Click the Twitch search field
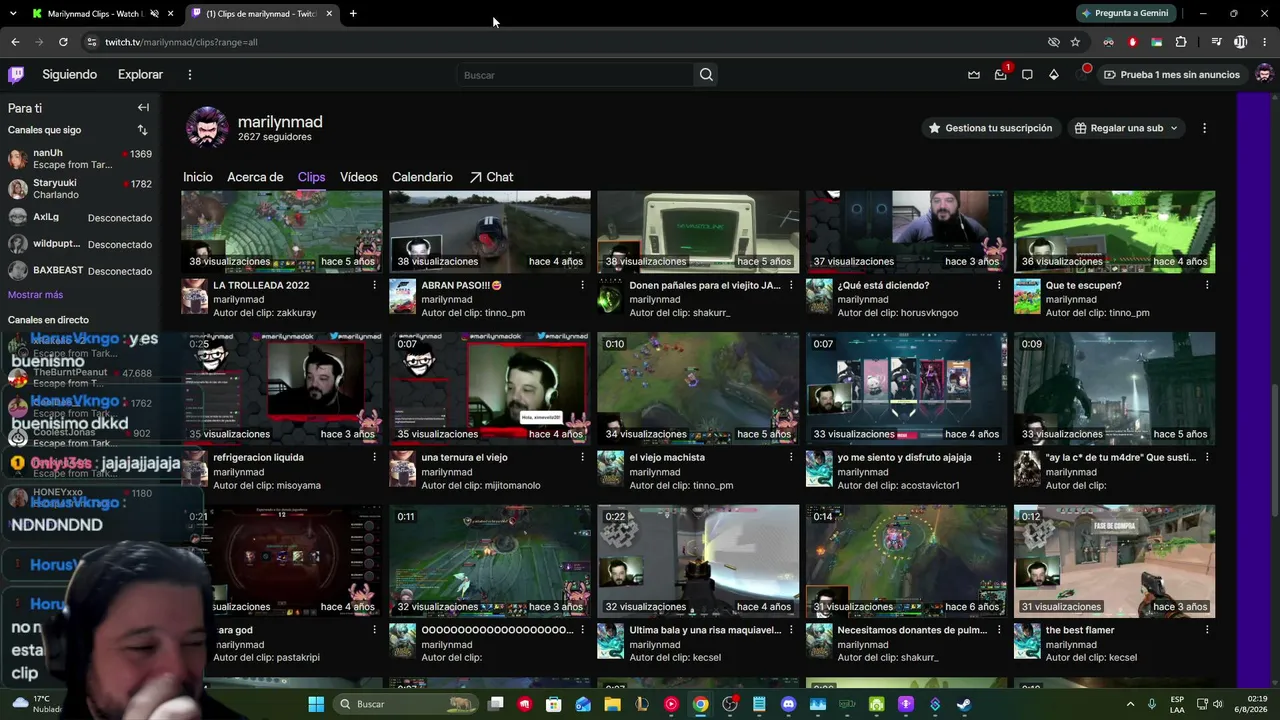 576,75
